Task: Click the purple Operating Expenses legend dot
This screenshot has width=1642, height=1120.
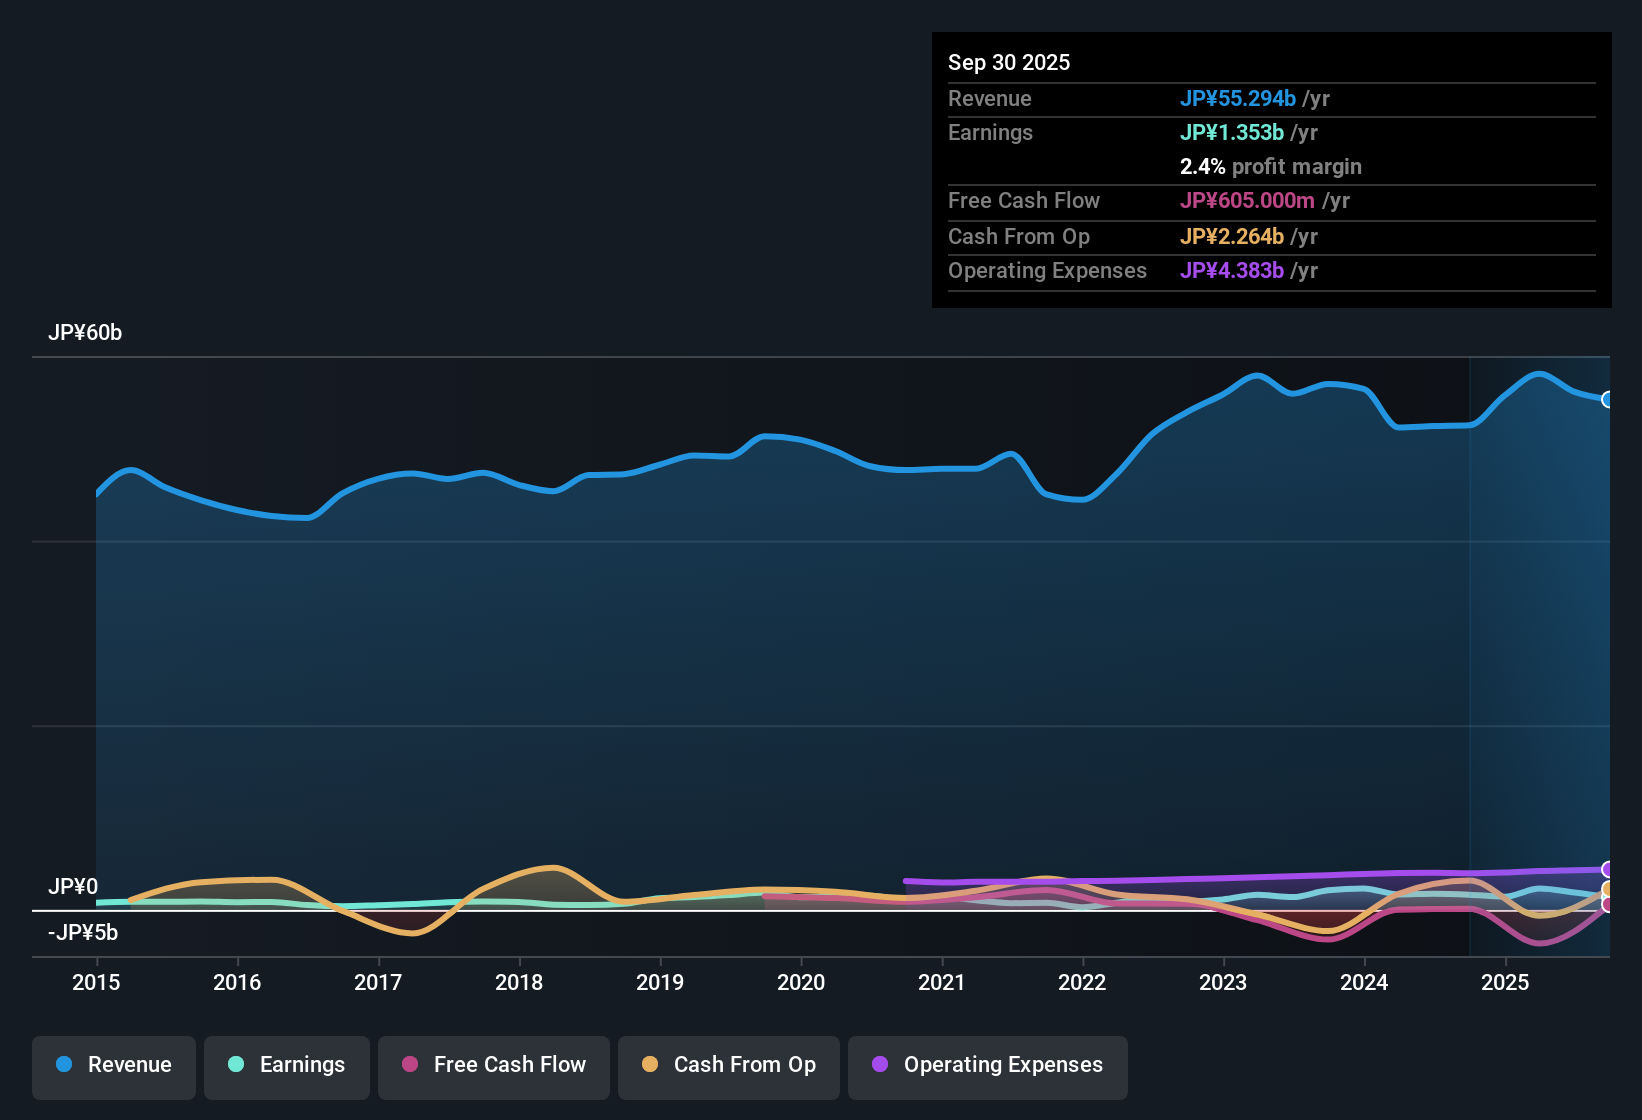Action: click(x=880, y=1065)
